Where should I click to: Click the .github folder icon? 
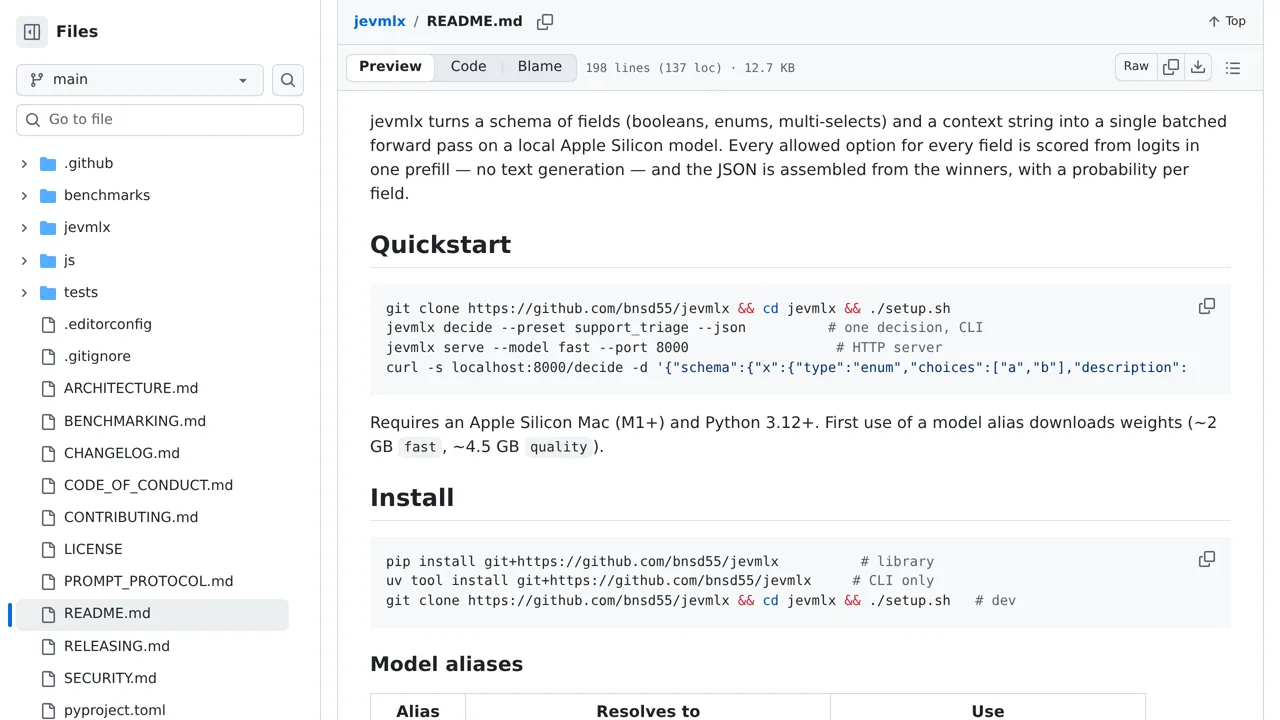pos(48,163)
